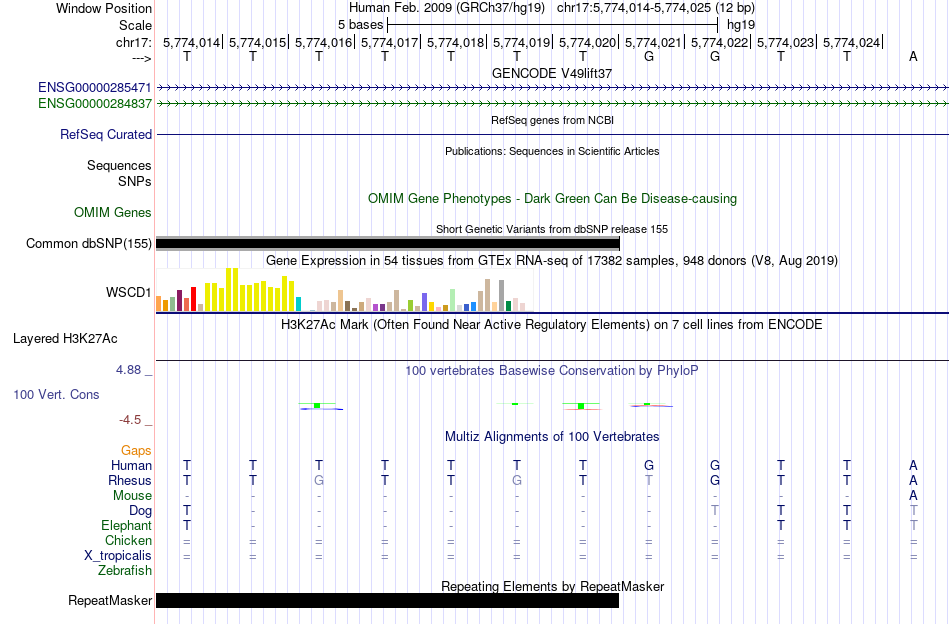Click the RefSeq genes from NCBI title
The width and height of the screenshot is (950, 624).
pyautogui.click(x=552, y=120)
